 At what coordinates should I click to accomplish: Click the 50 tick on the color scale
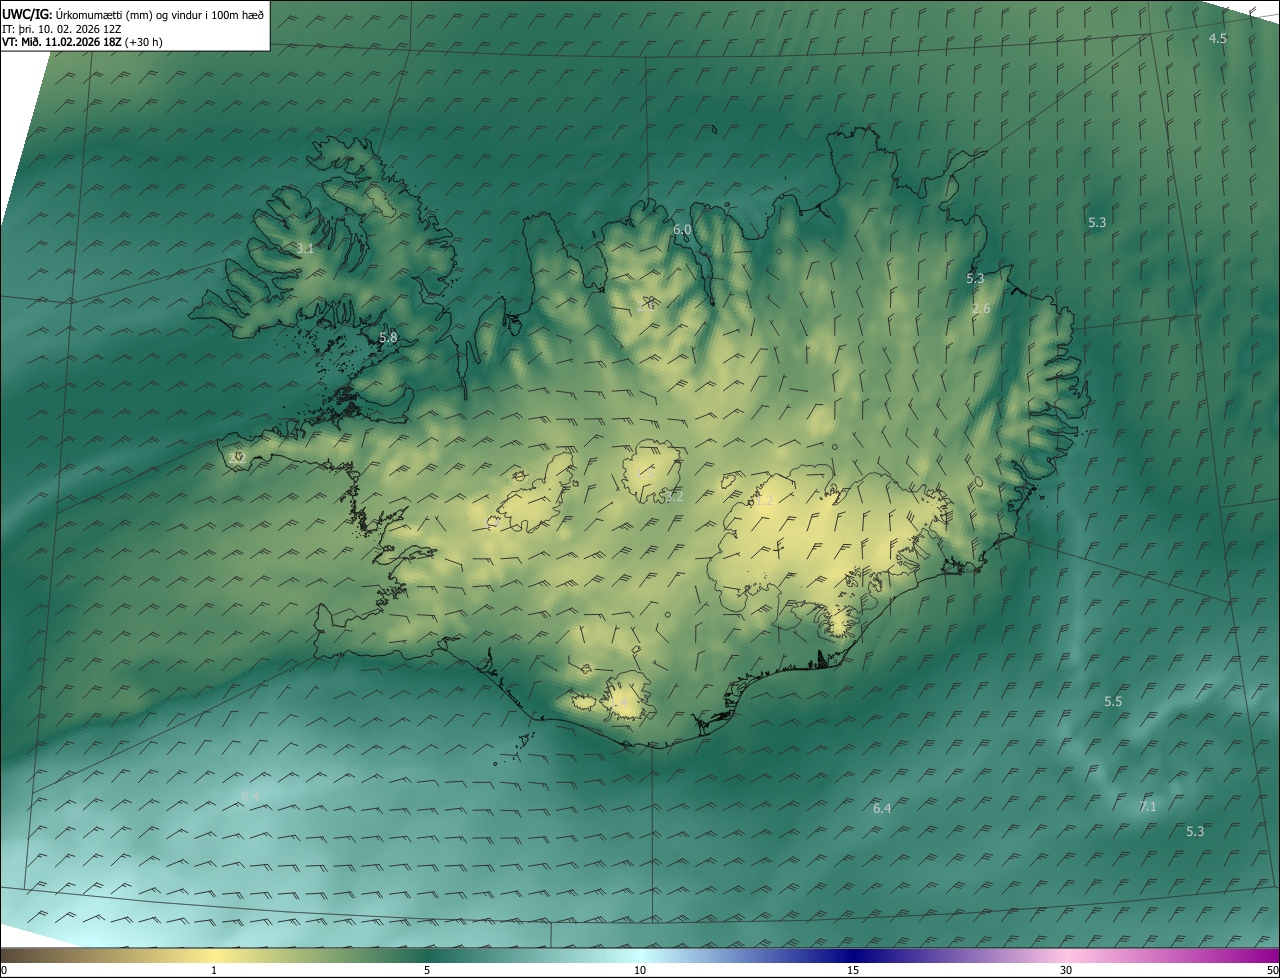1272,970
